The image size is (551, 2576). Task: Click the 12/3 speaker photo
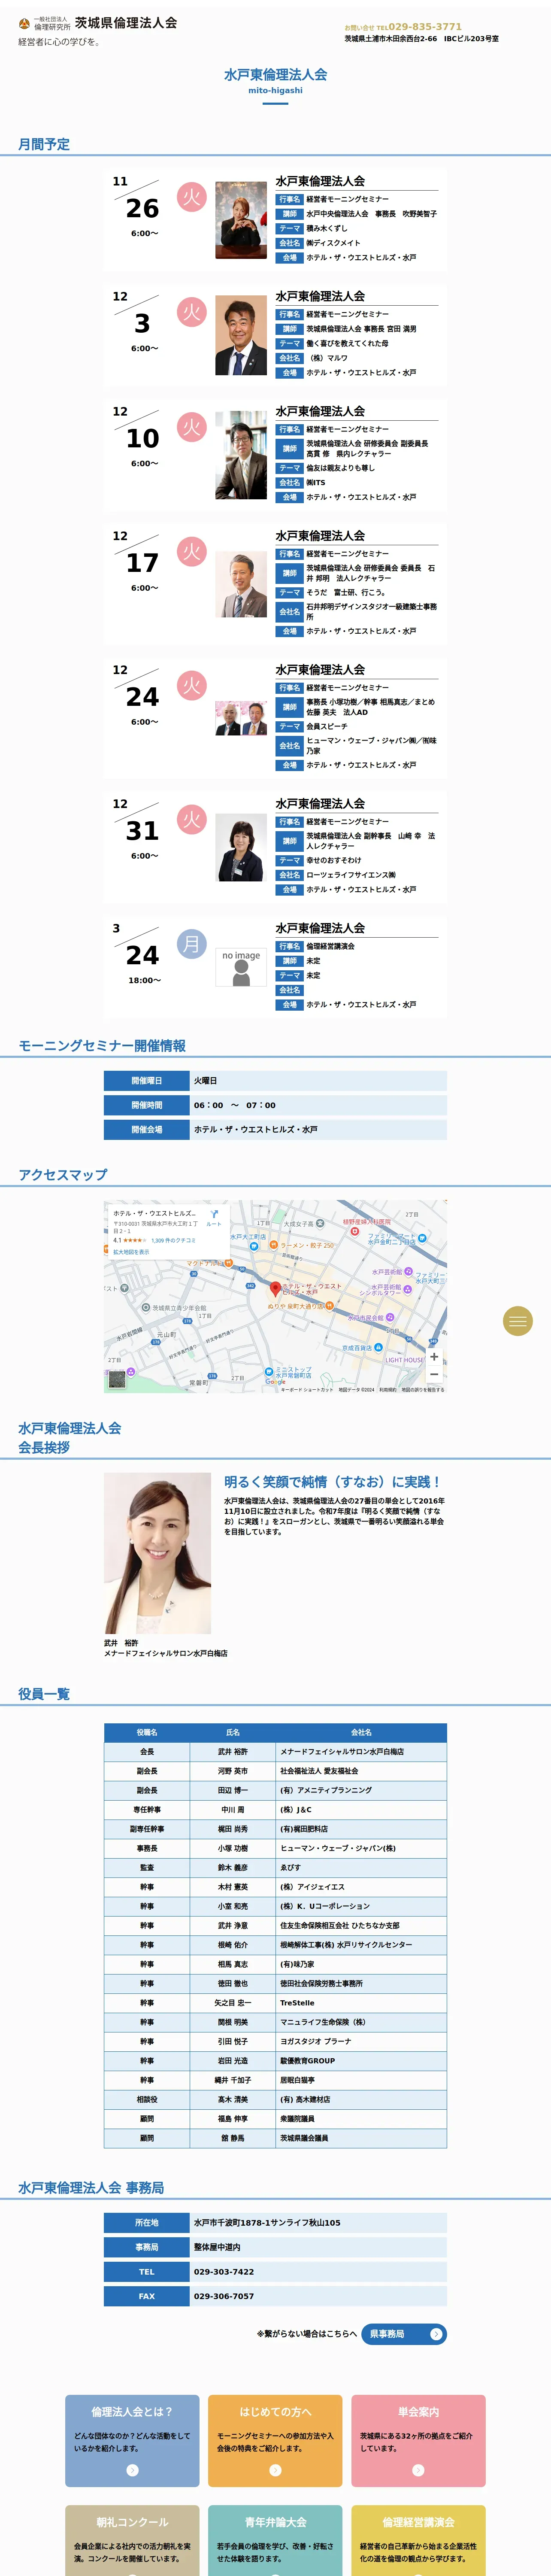(241, 335)
